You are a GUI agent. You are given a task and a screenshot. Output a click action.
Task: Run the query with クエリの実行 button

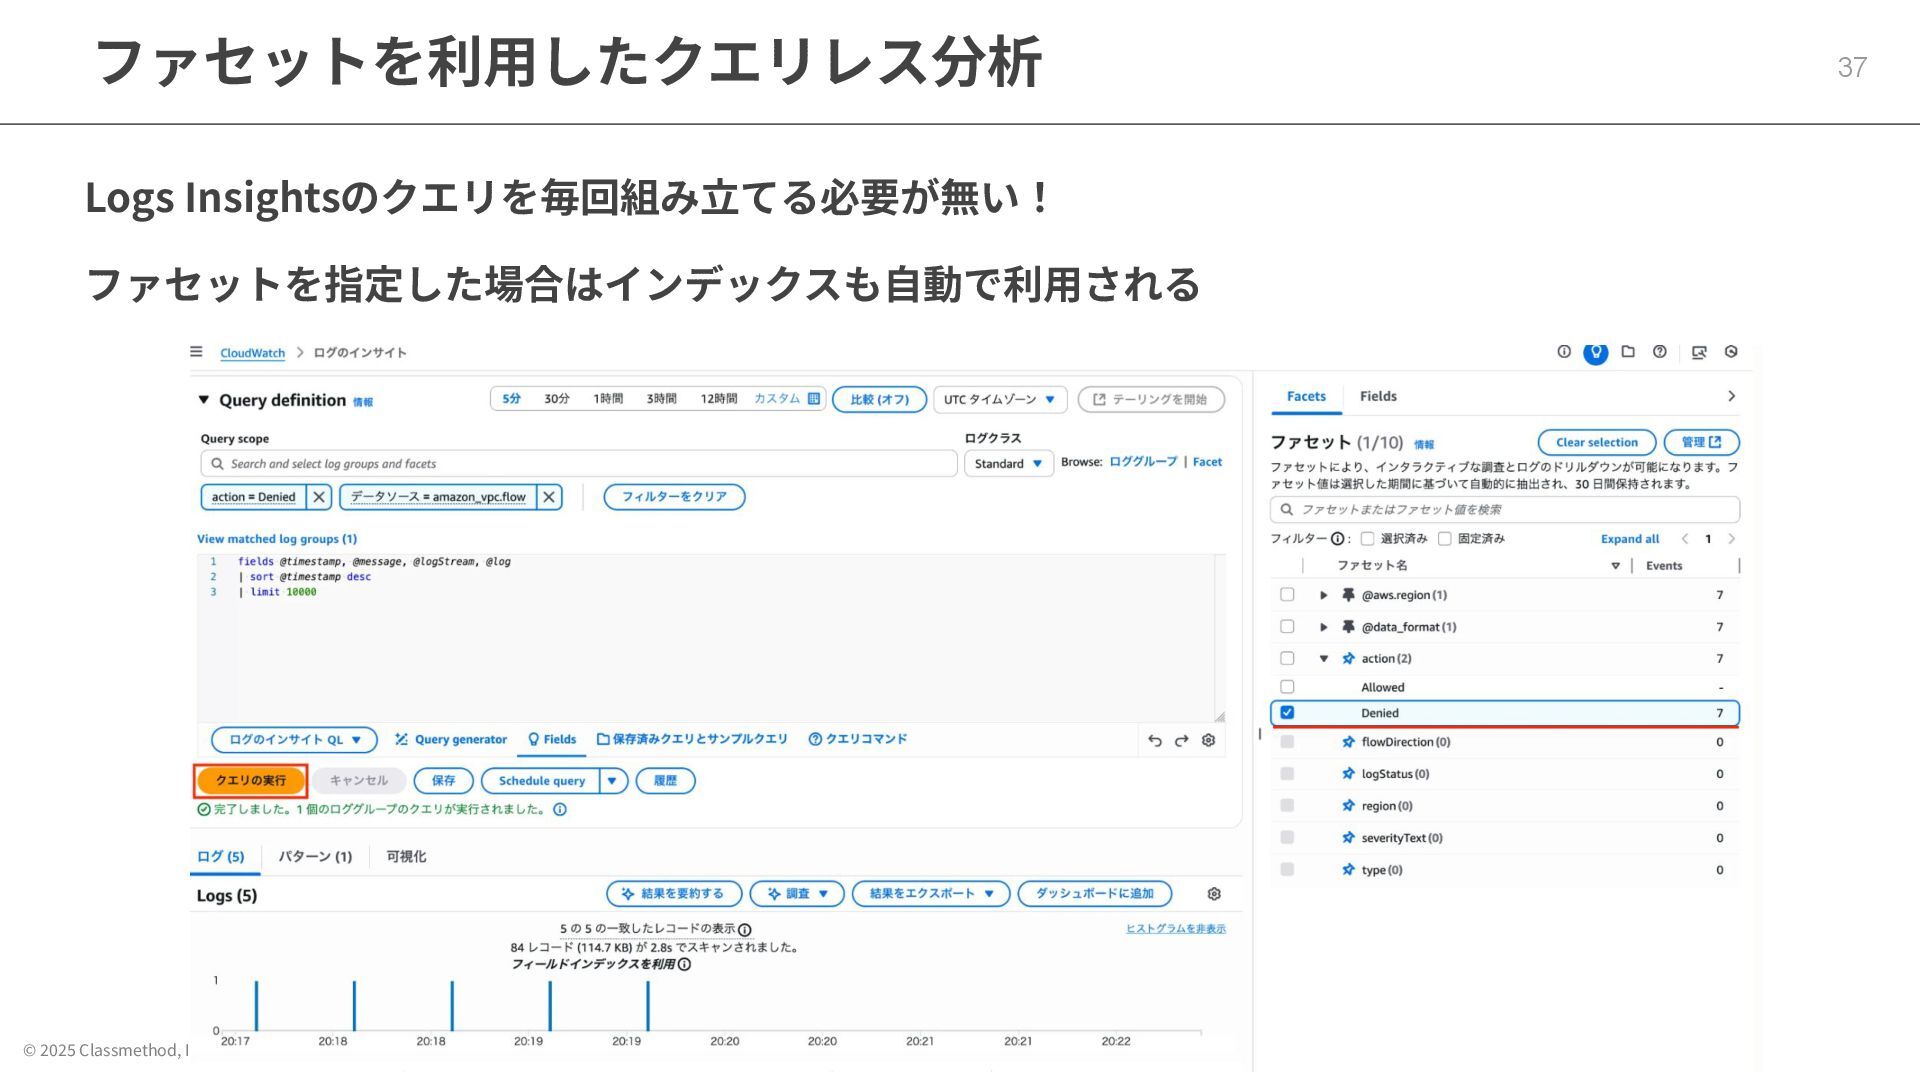251,781
